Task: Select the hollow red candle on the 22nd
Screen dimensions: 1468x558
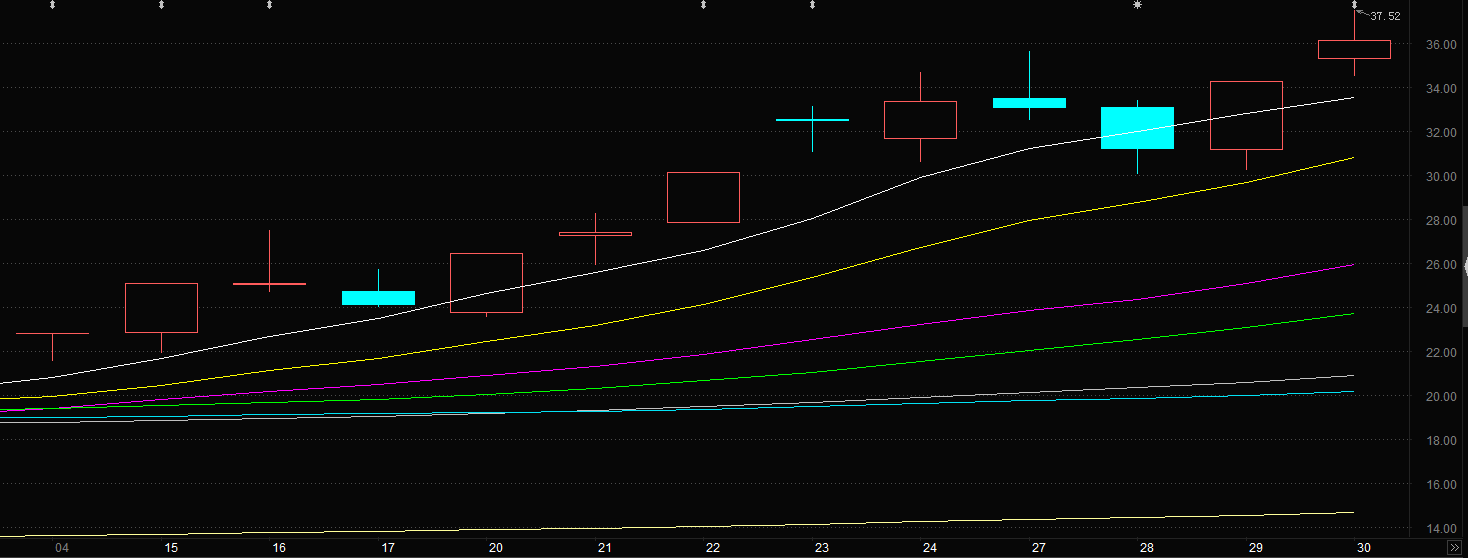Action: (703, 197)
